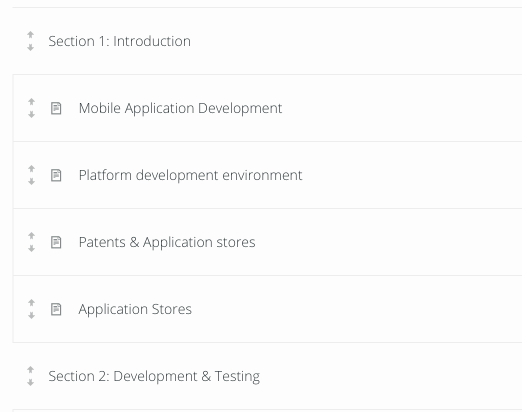Click the up arrow beside Section 2: Development & Testing
This screenshot has width=522, height=412.
30,370
